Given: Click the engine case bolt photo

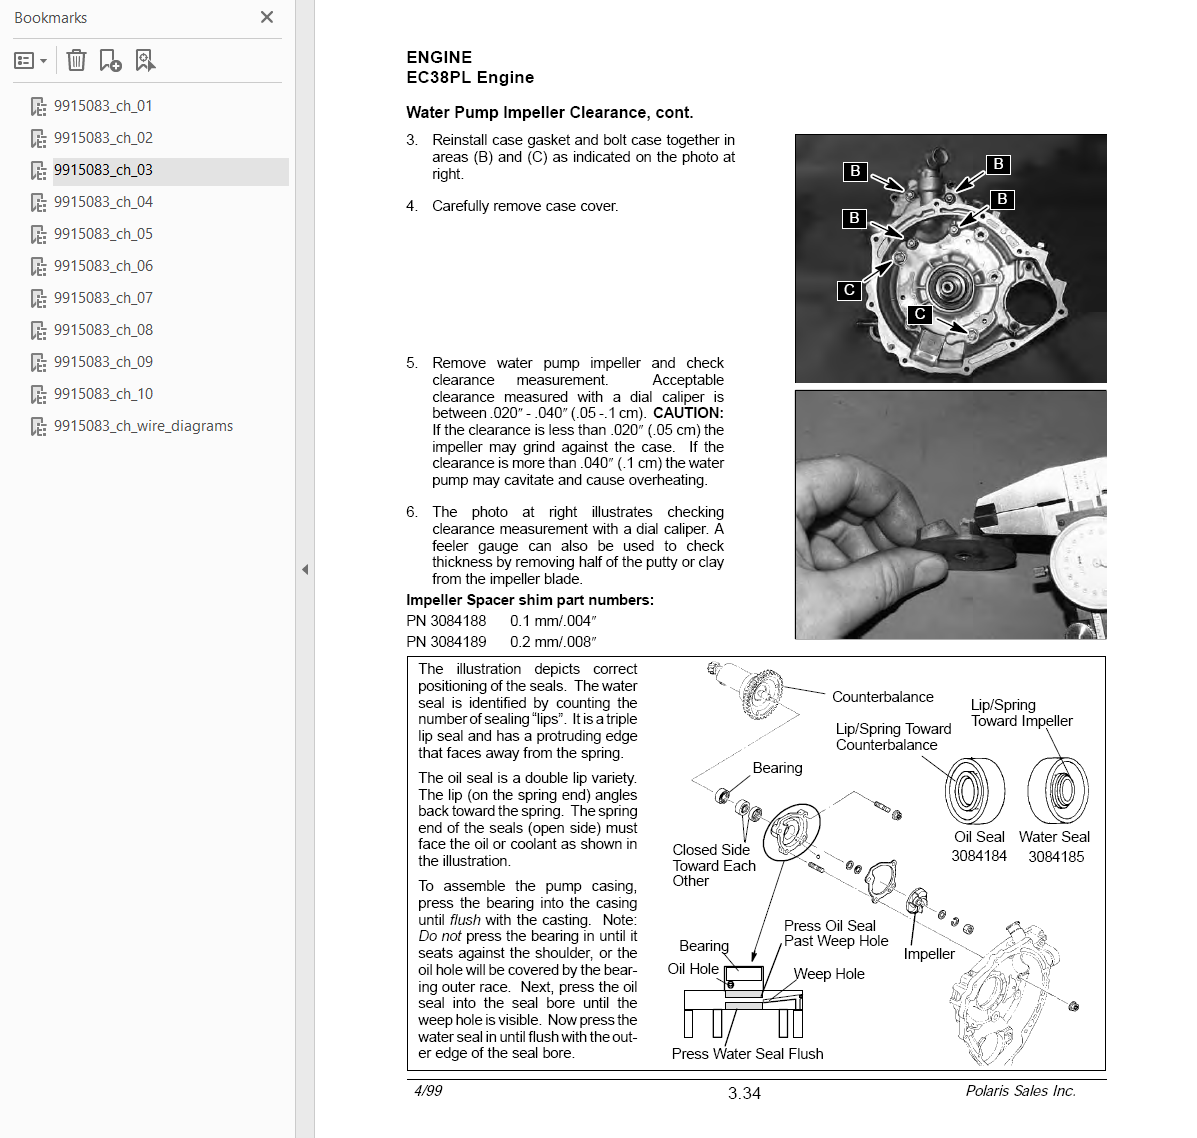Looking at the screenshot, I should click(x=950, y=258).
